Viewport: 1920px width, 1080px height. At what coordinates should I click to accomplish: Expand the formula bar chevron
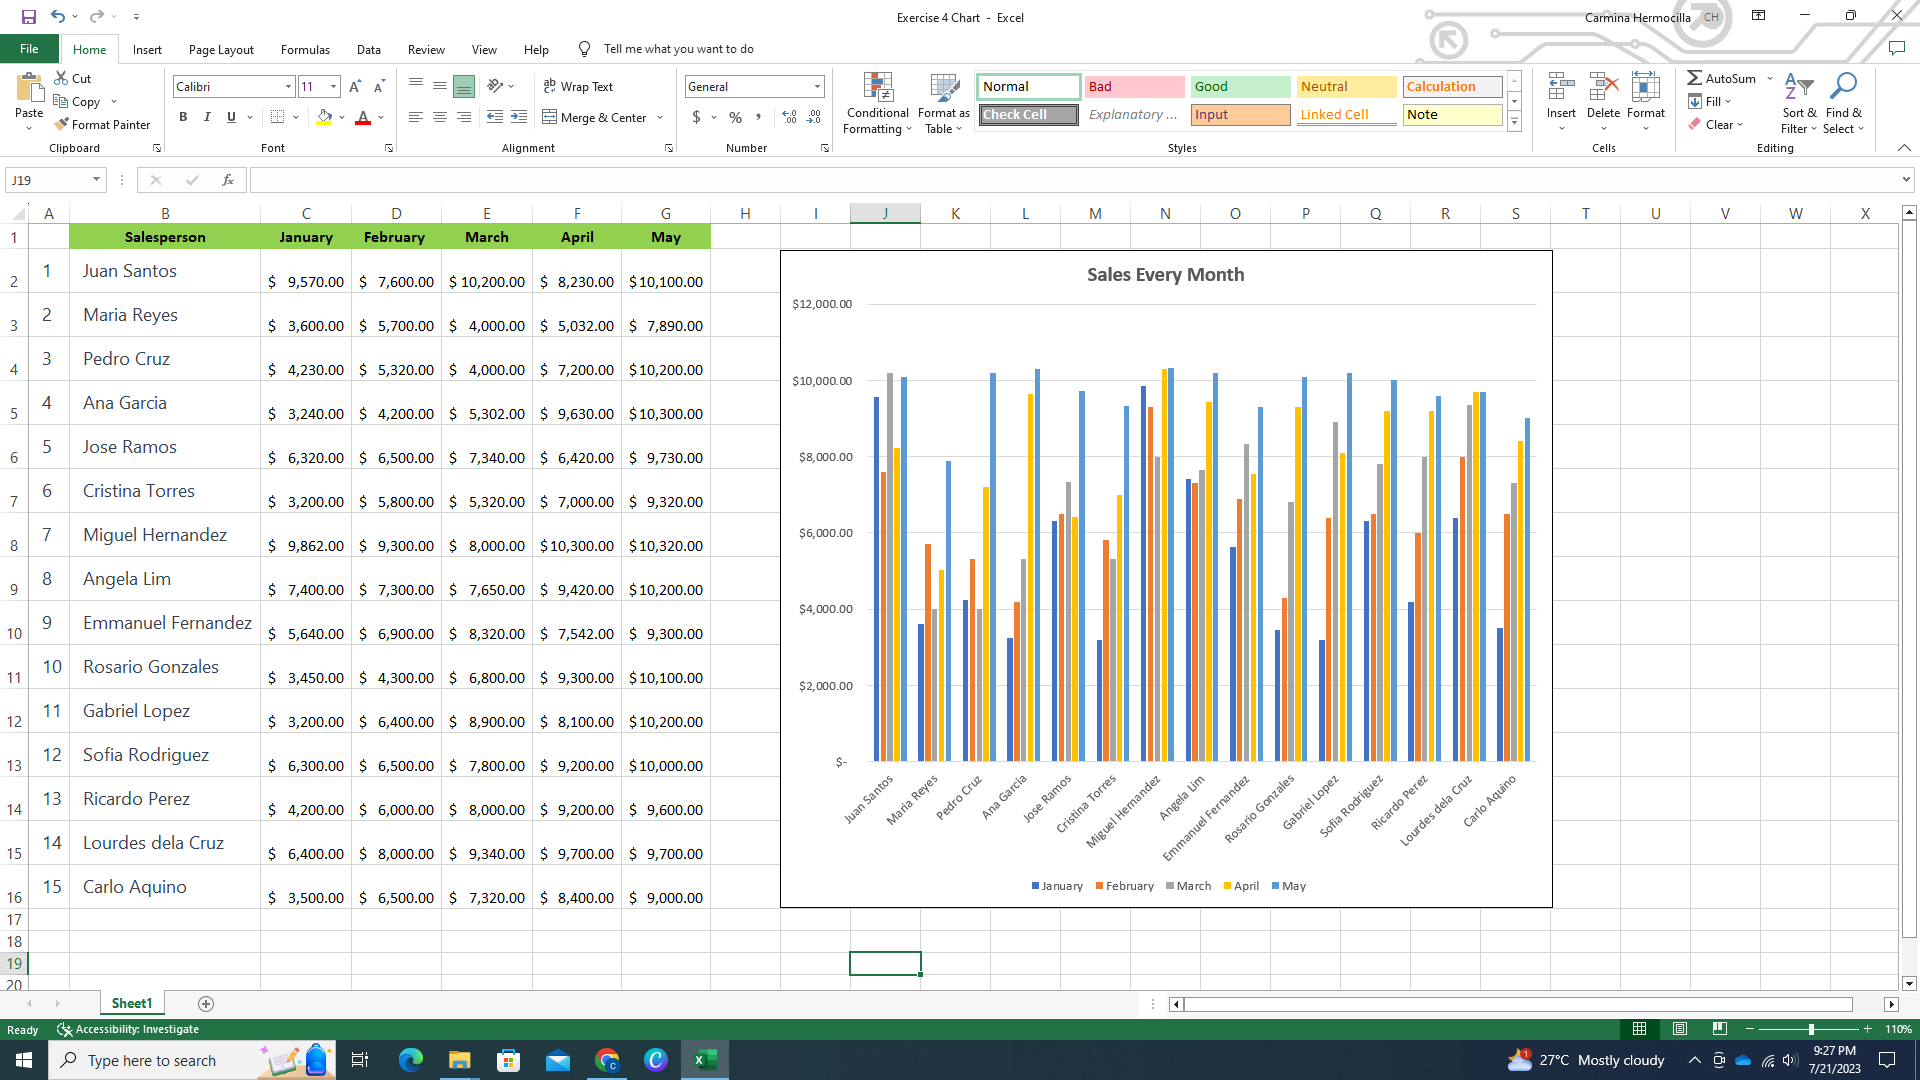pyautogui.click(x=1906, y=180)
